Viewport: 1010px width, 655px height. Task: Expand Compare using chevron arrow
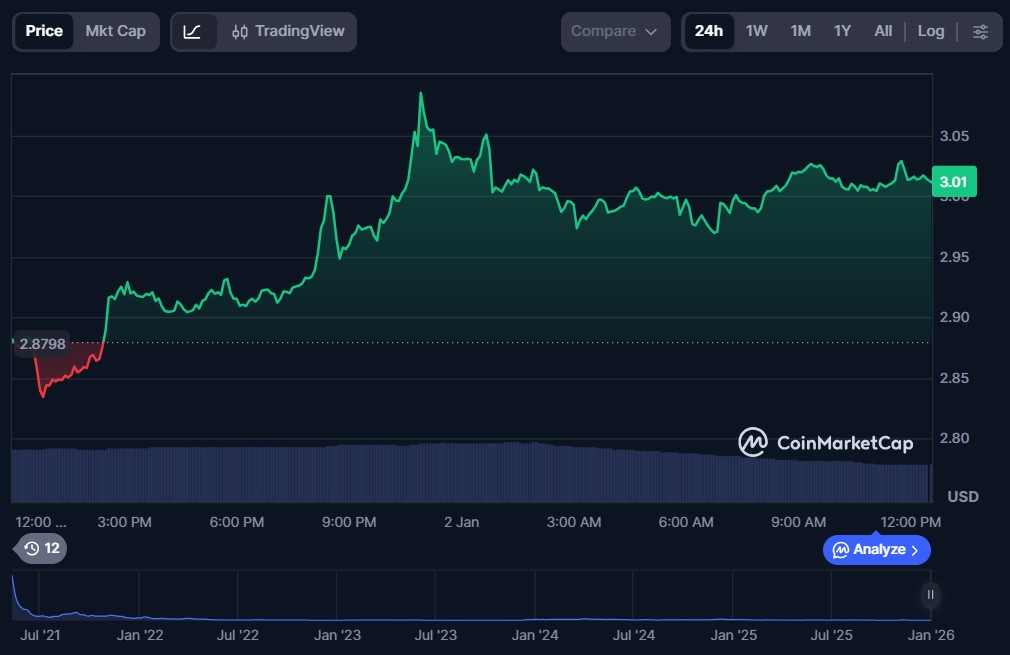point(651,32)
